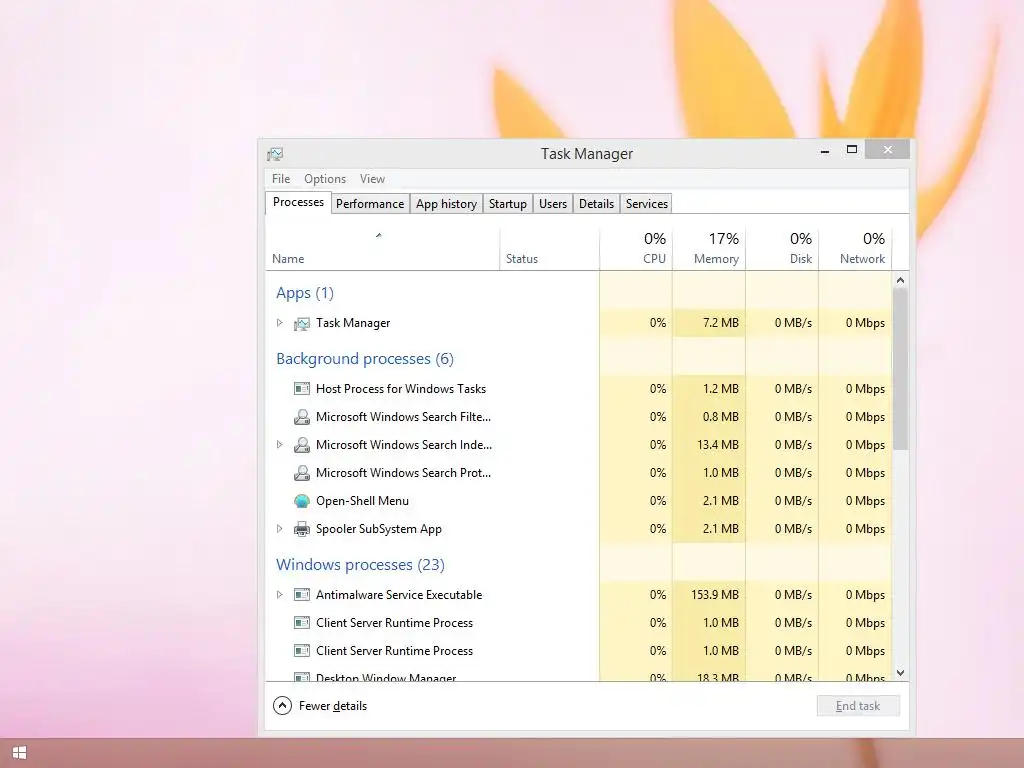
Task: Click the Fewer details label
Action: coord(333,706)
